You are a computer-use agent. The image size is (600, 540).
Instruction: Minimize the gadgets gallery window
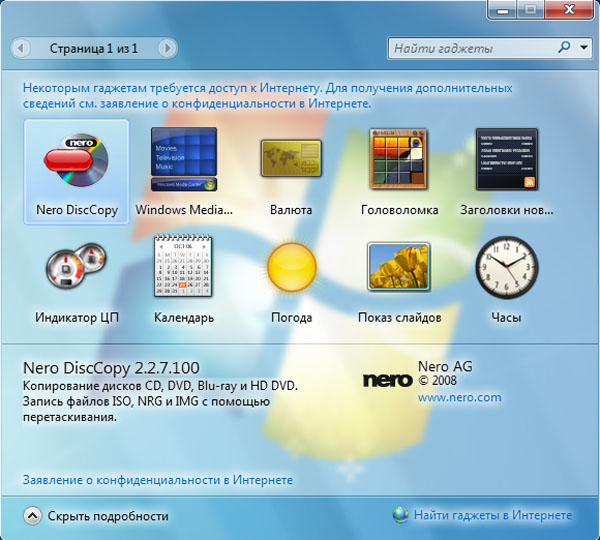tap(503, 10)
